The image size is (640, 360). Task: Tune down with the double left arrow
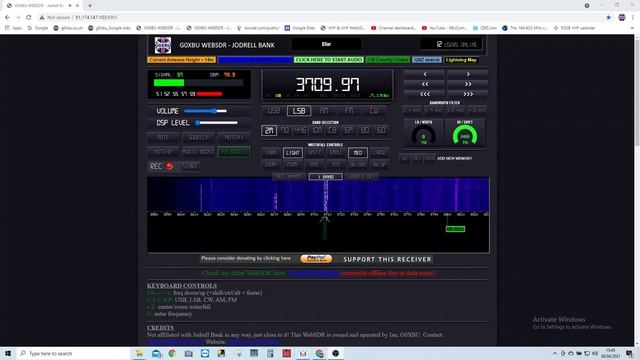424,84
